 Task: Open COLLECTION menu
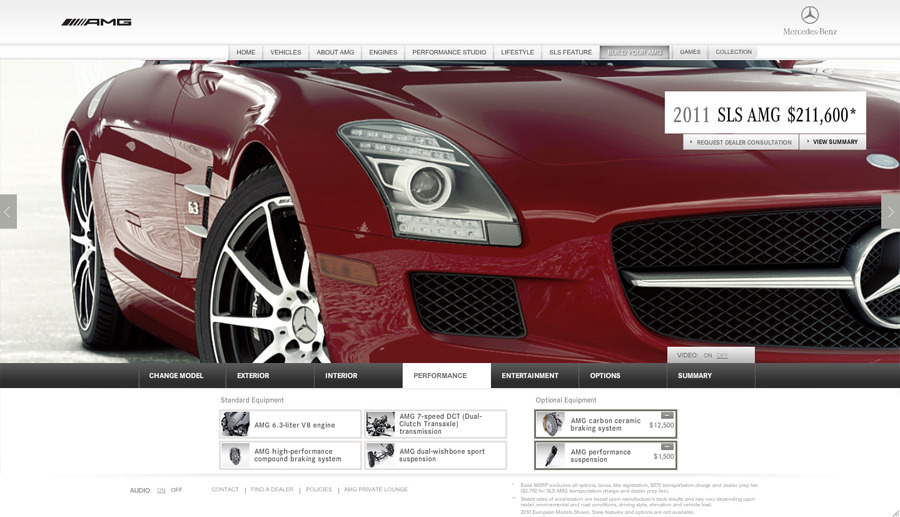tap(734, 52)
